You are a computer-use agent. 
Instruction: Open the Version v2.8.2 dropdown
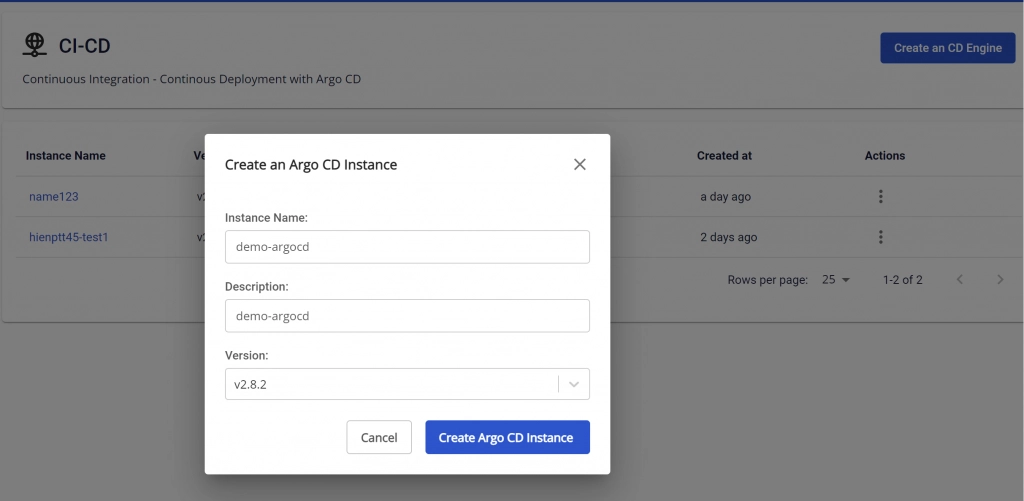(407, 384)
